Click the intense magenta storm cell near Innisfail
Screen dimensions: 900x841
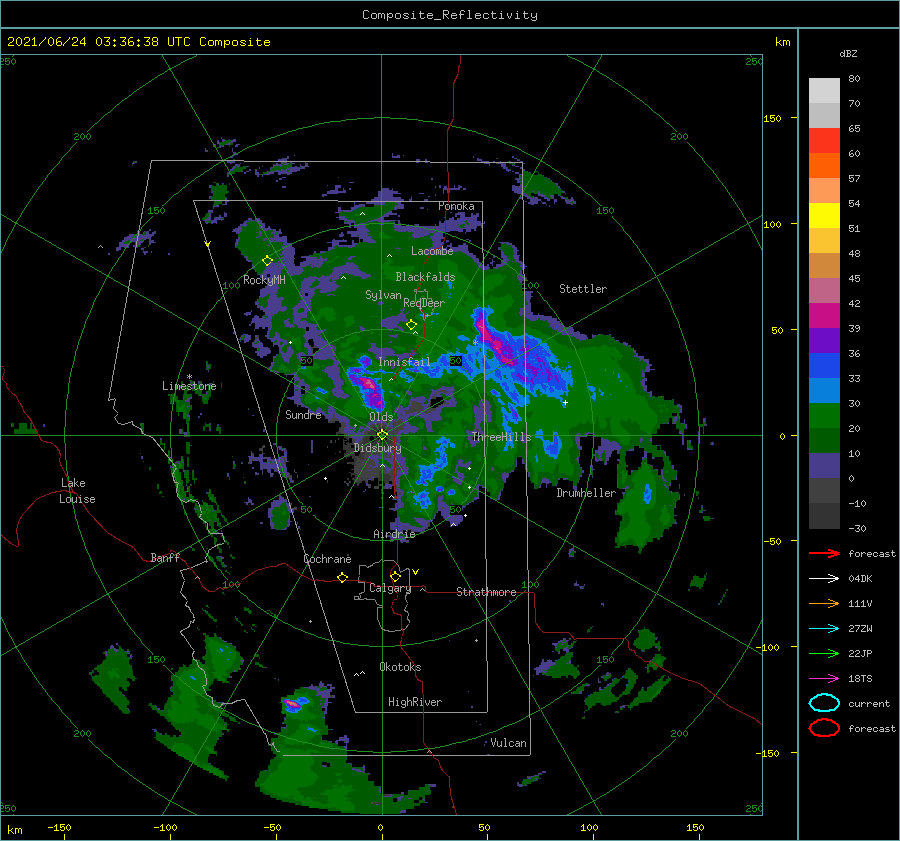click(369, 385)
